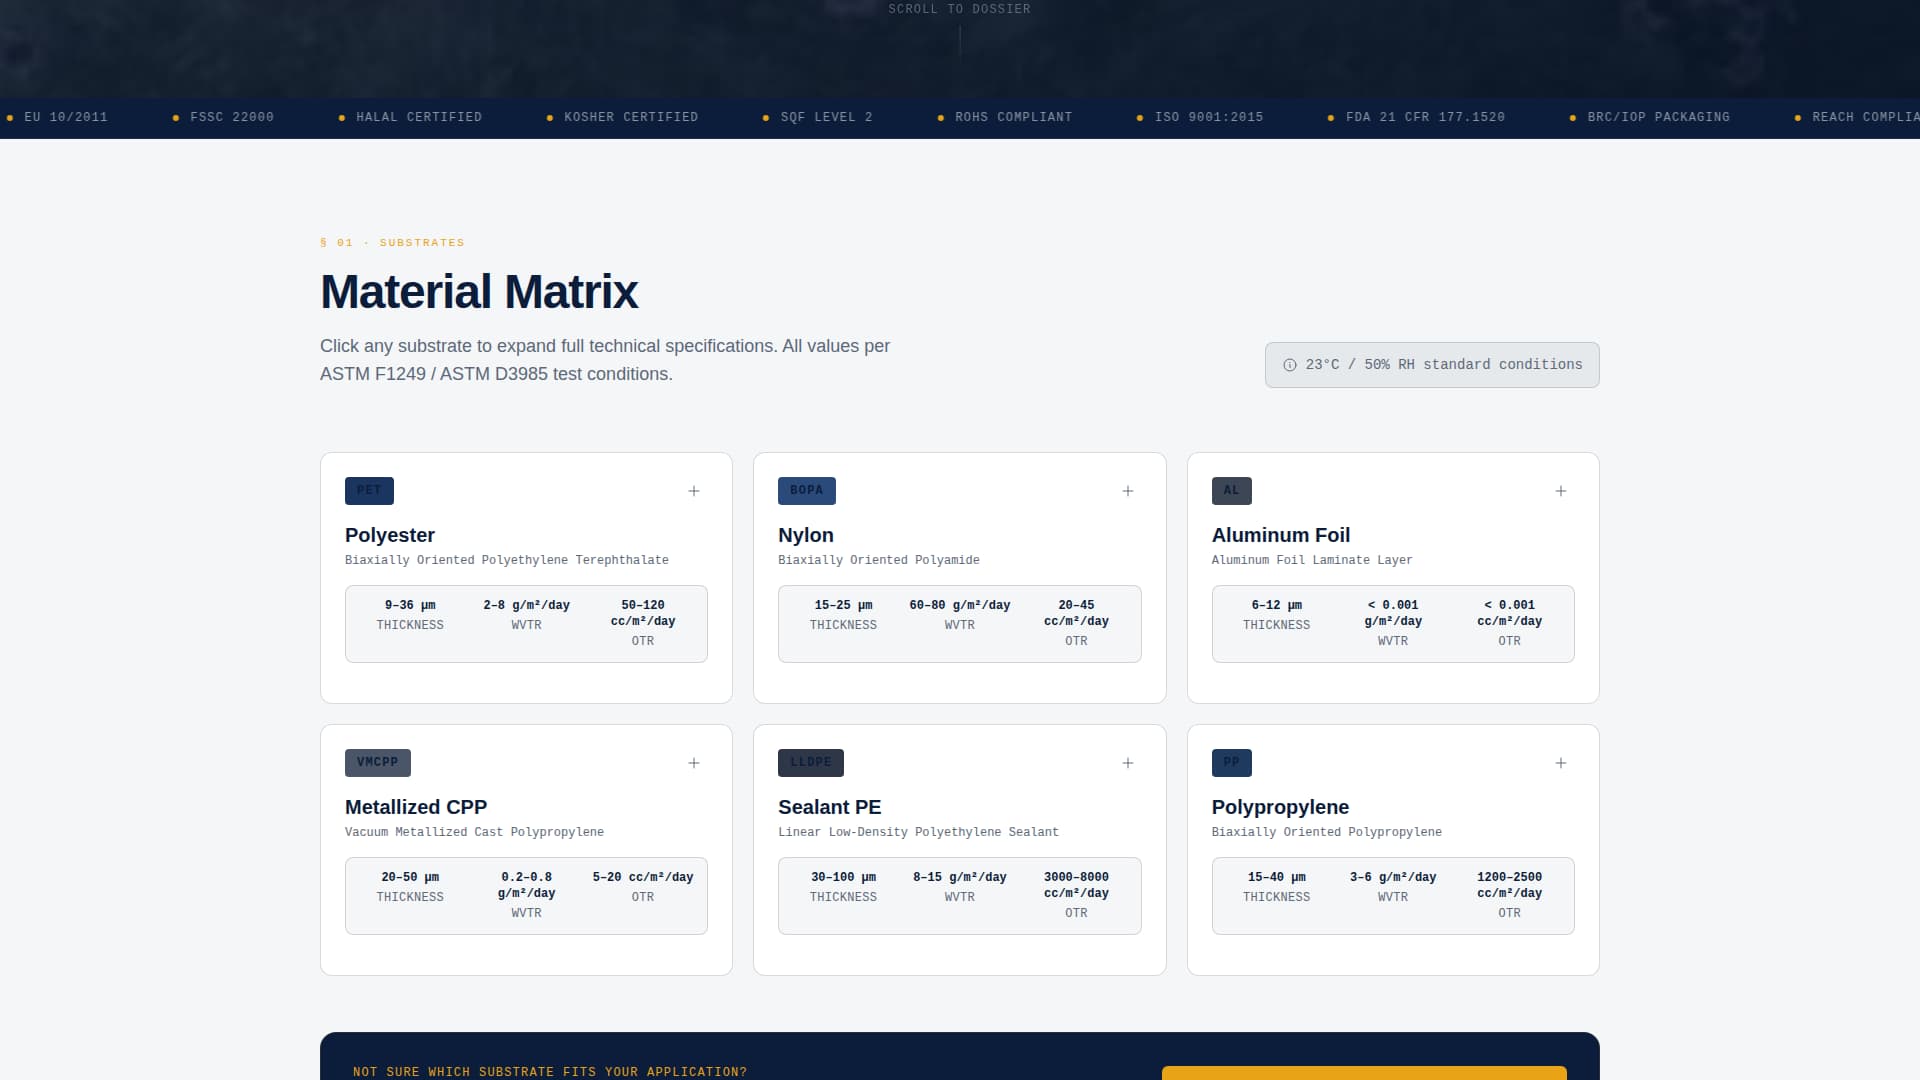Click FDA 21 CFR 177.1520 ticker item
Viewport: 1920px width, 1080px height.
(x=1424, y=117)
